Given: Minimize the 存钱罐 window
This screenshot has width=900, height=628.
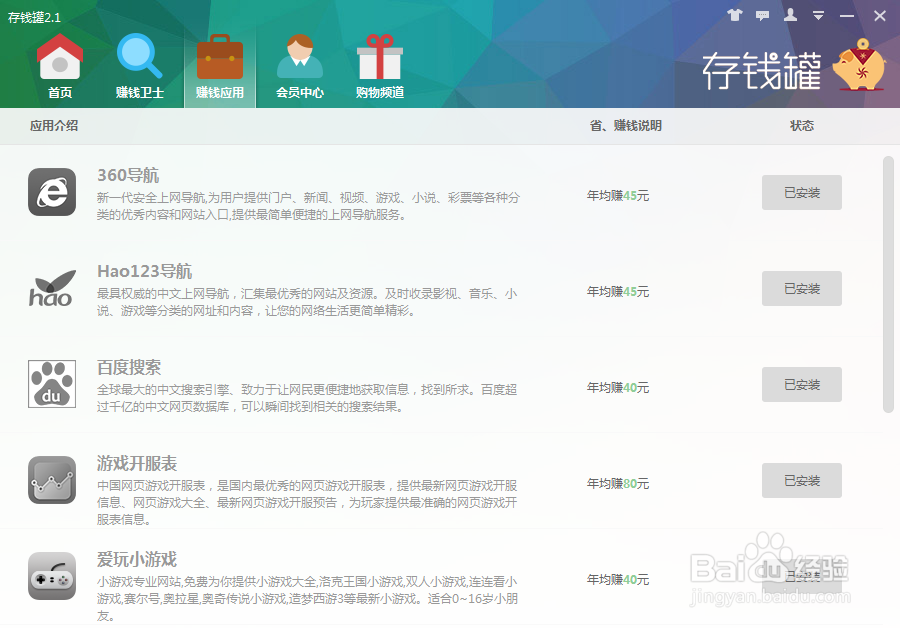Looking at the screenshot, I should pyautogui.click(x=847, y=16).
